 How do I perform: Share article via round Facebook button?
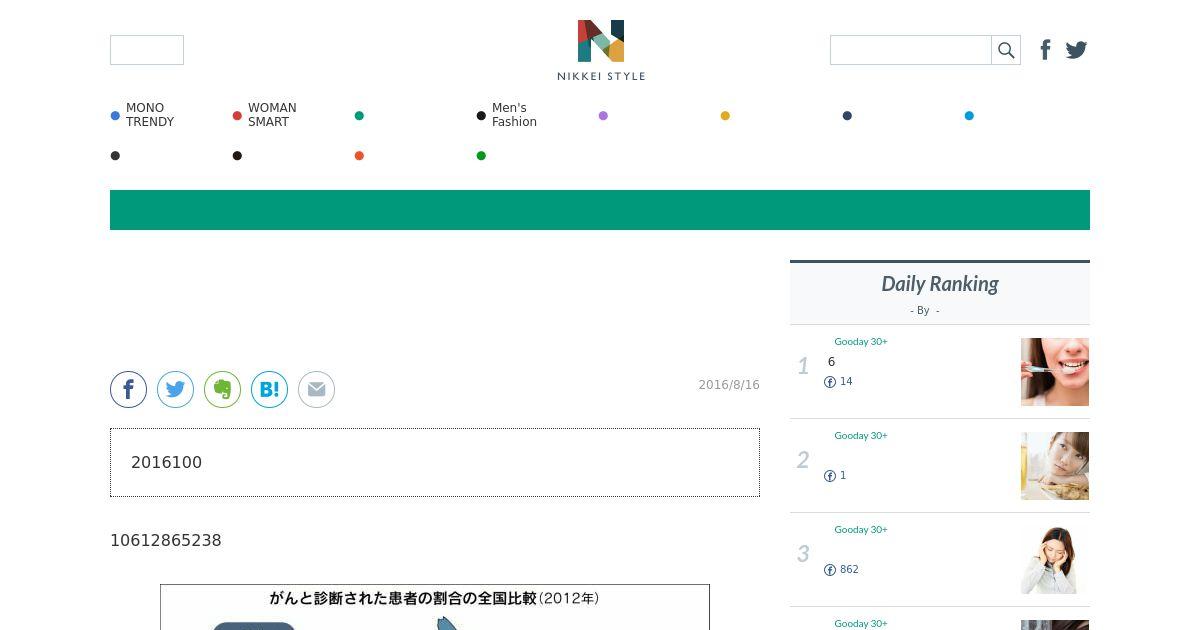(128, 389)
